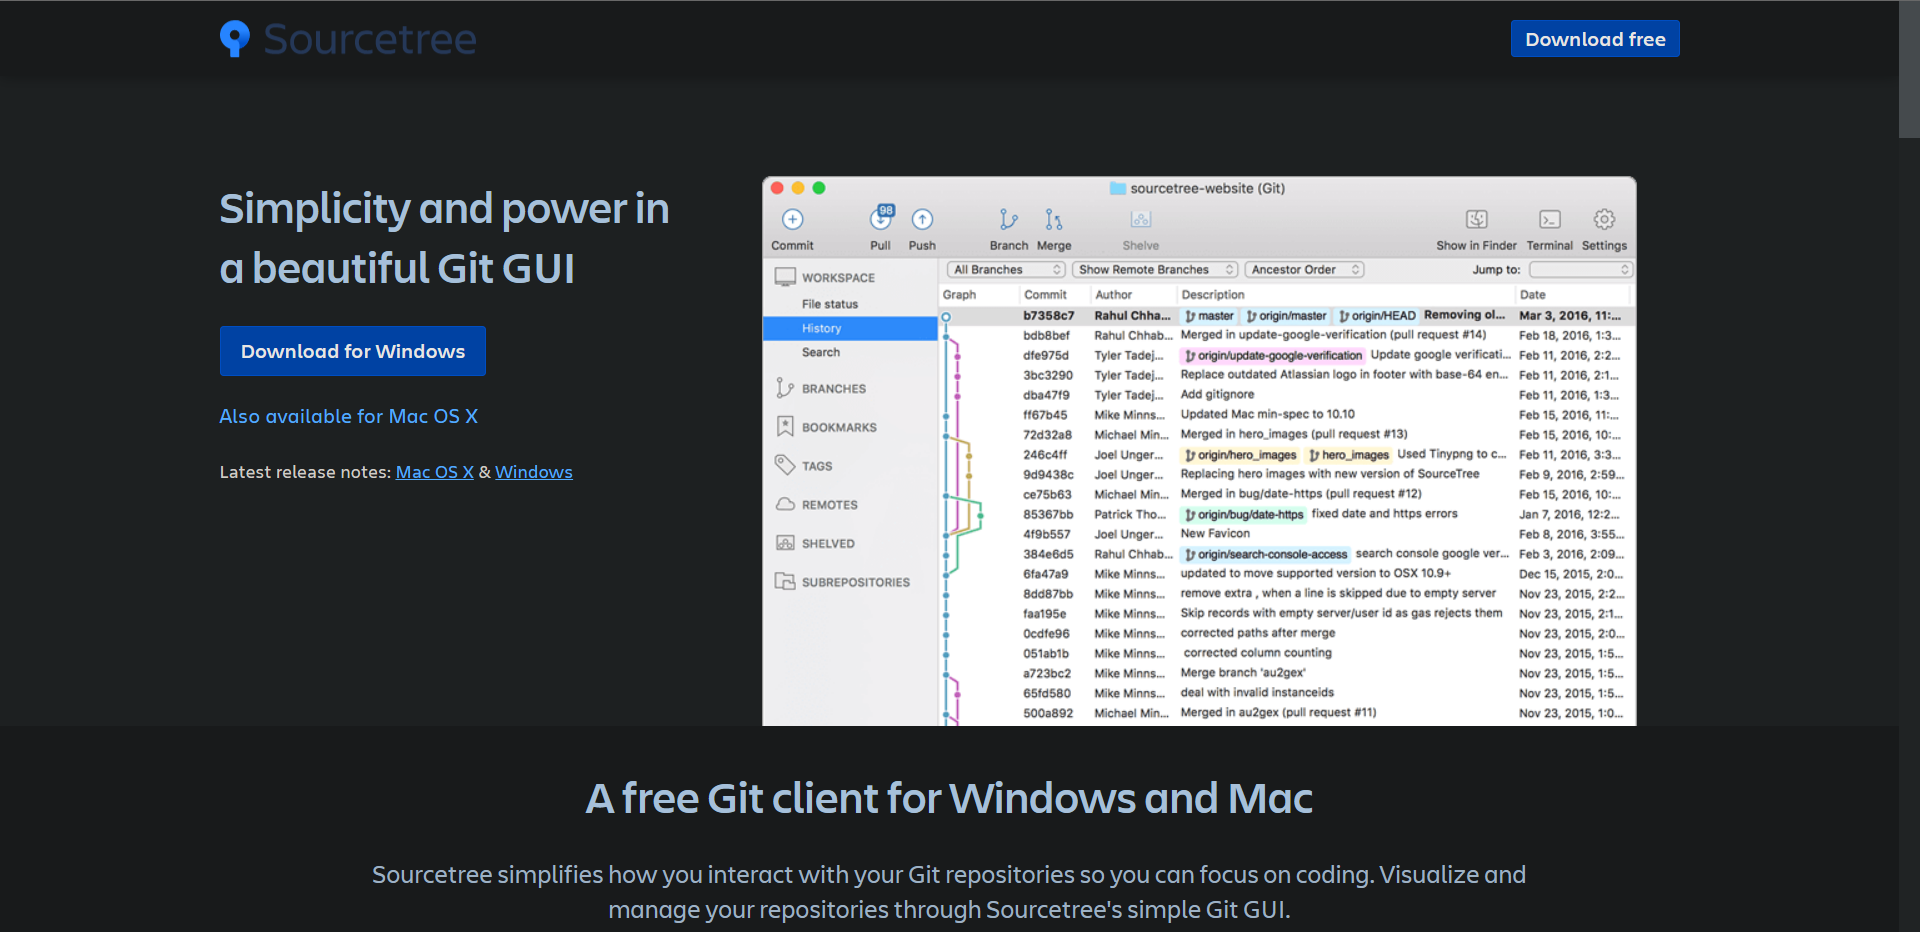Image resolution: width=1920 pixels, height=932 pixels.
Task: Open the Jump to combo box
Action: [1581, 270]
